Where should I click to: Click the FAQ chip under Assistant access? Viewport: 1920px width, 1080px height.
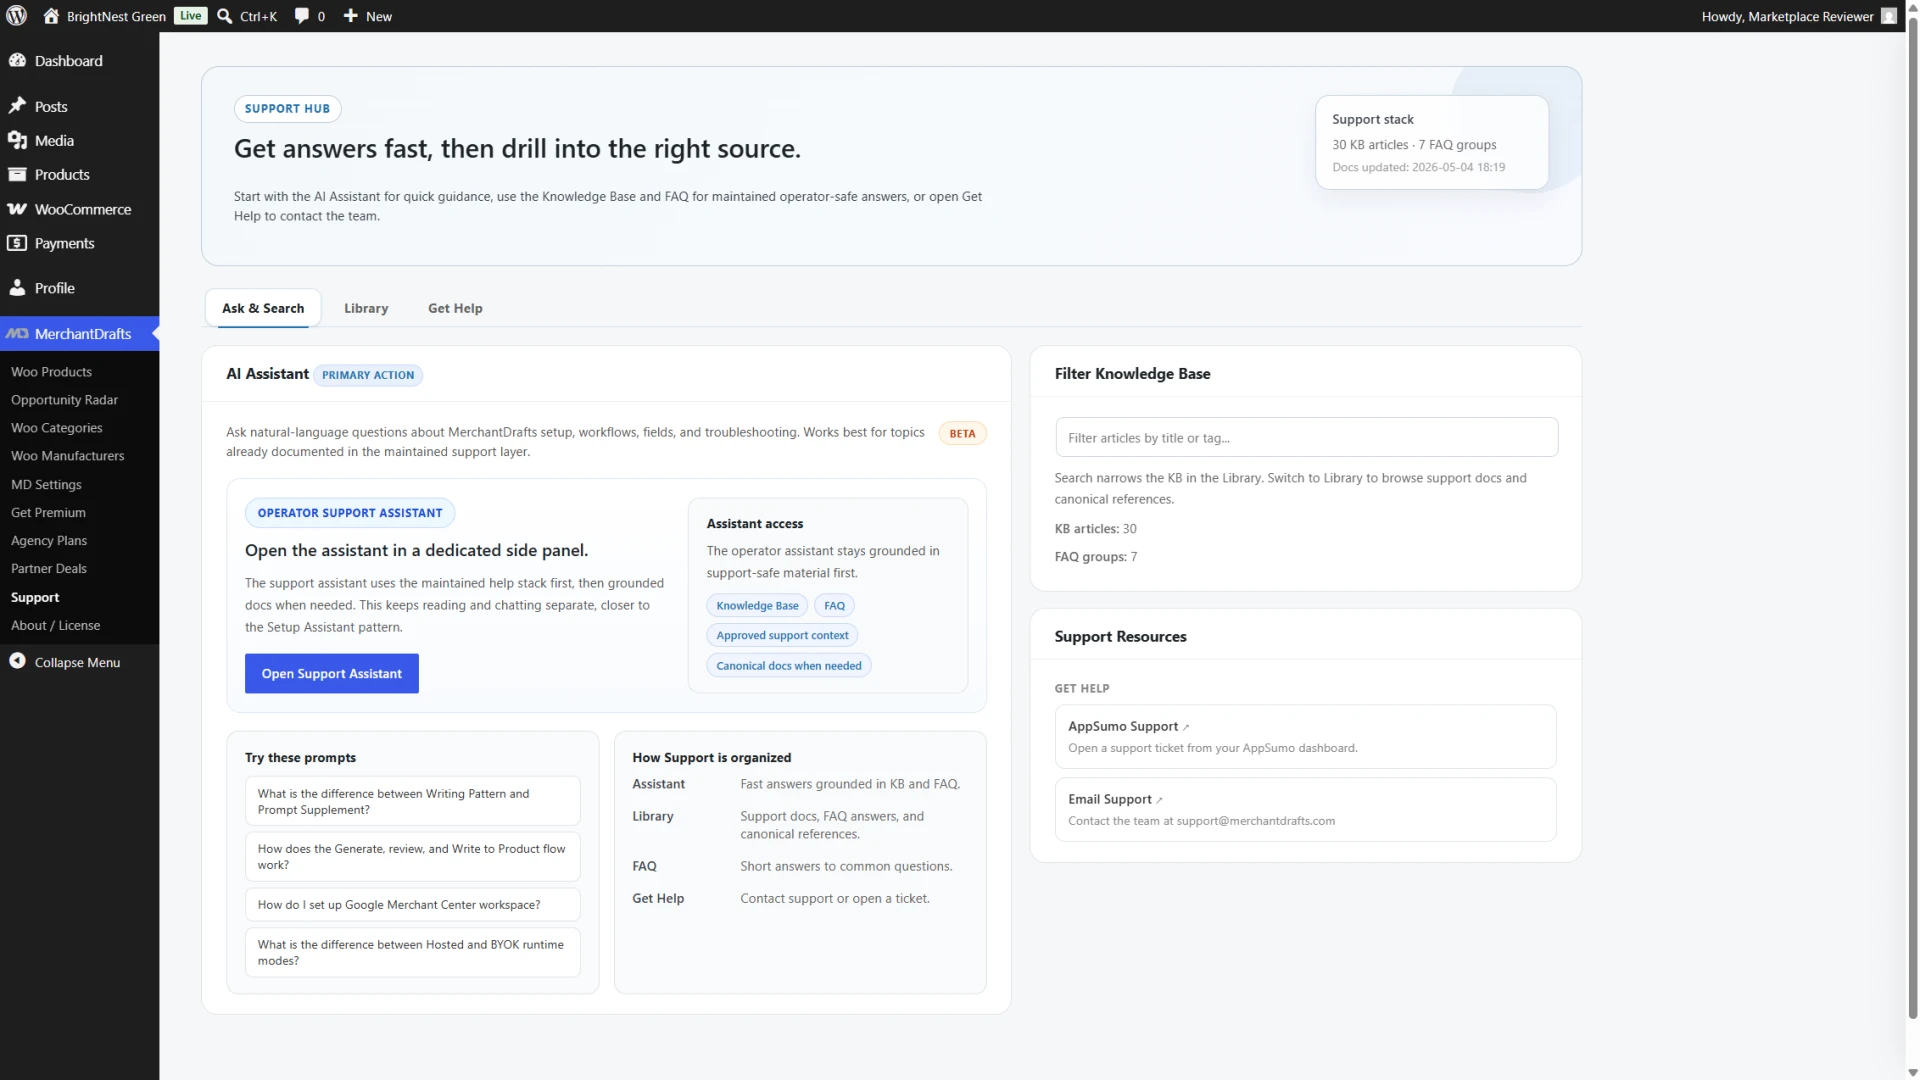834,605
